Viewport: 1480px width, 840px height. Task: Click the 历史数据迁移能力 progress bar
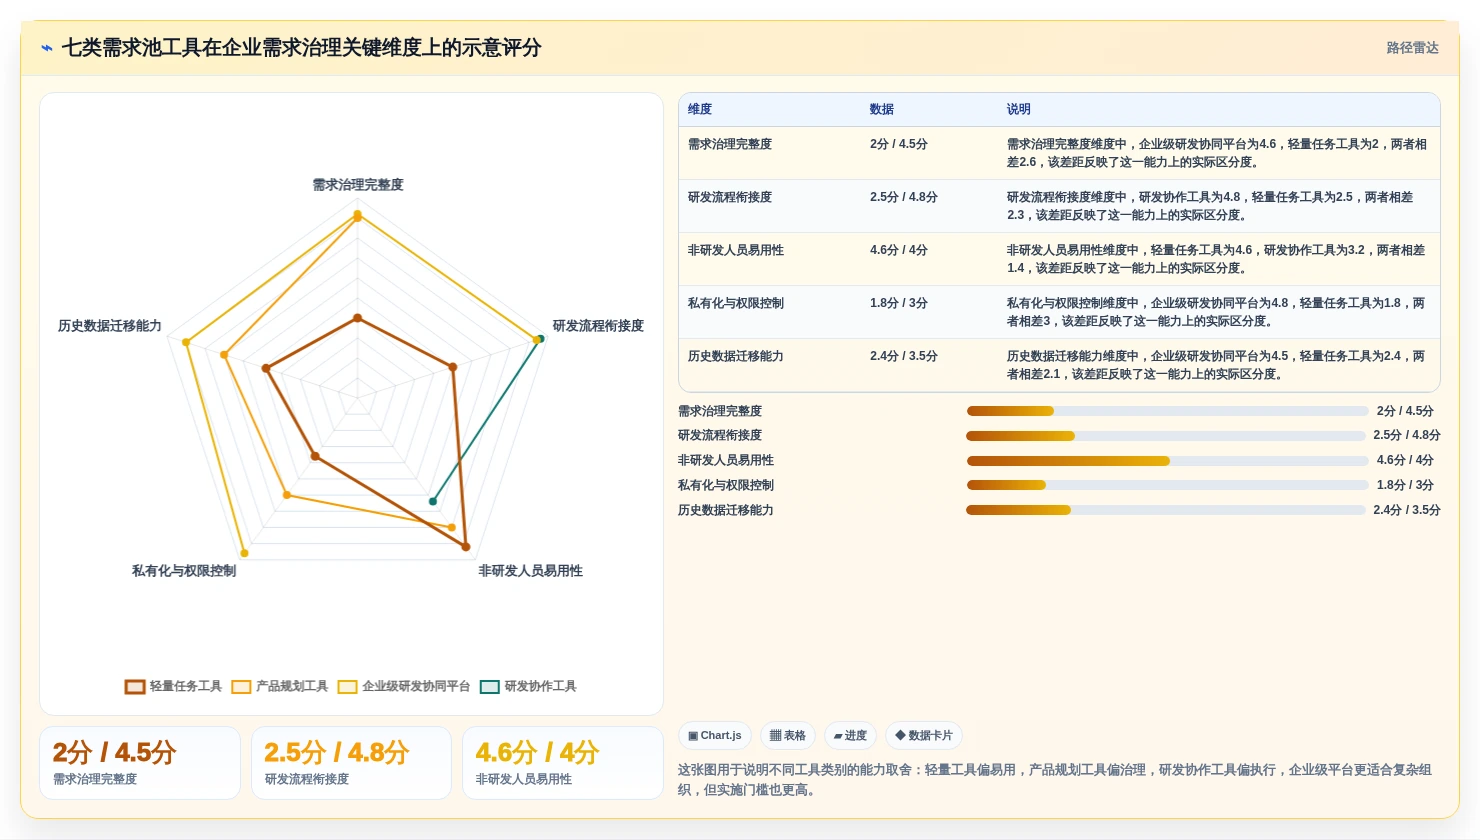(1165, 510)
